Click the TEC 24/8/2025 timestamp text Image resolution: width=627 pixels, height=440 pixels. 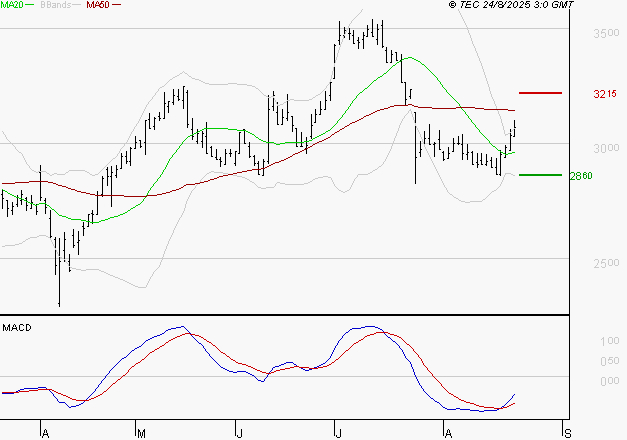(511, 5)
